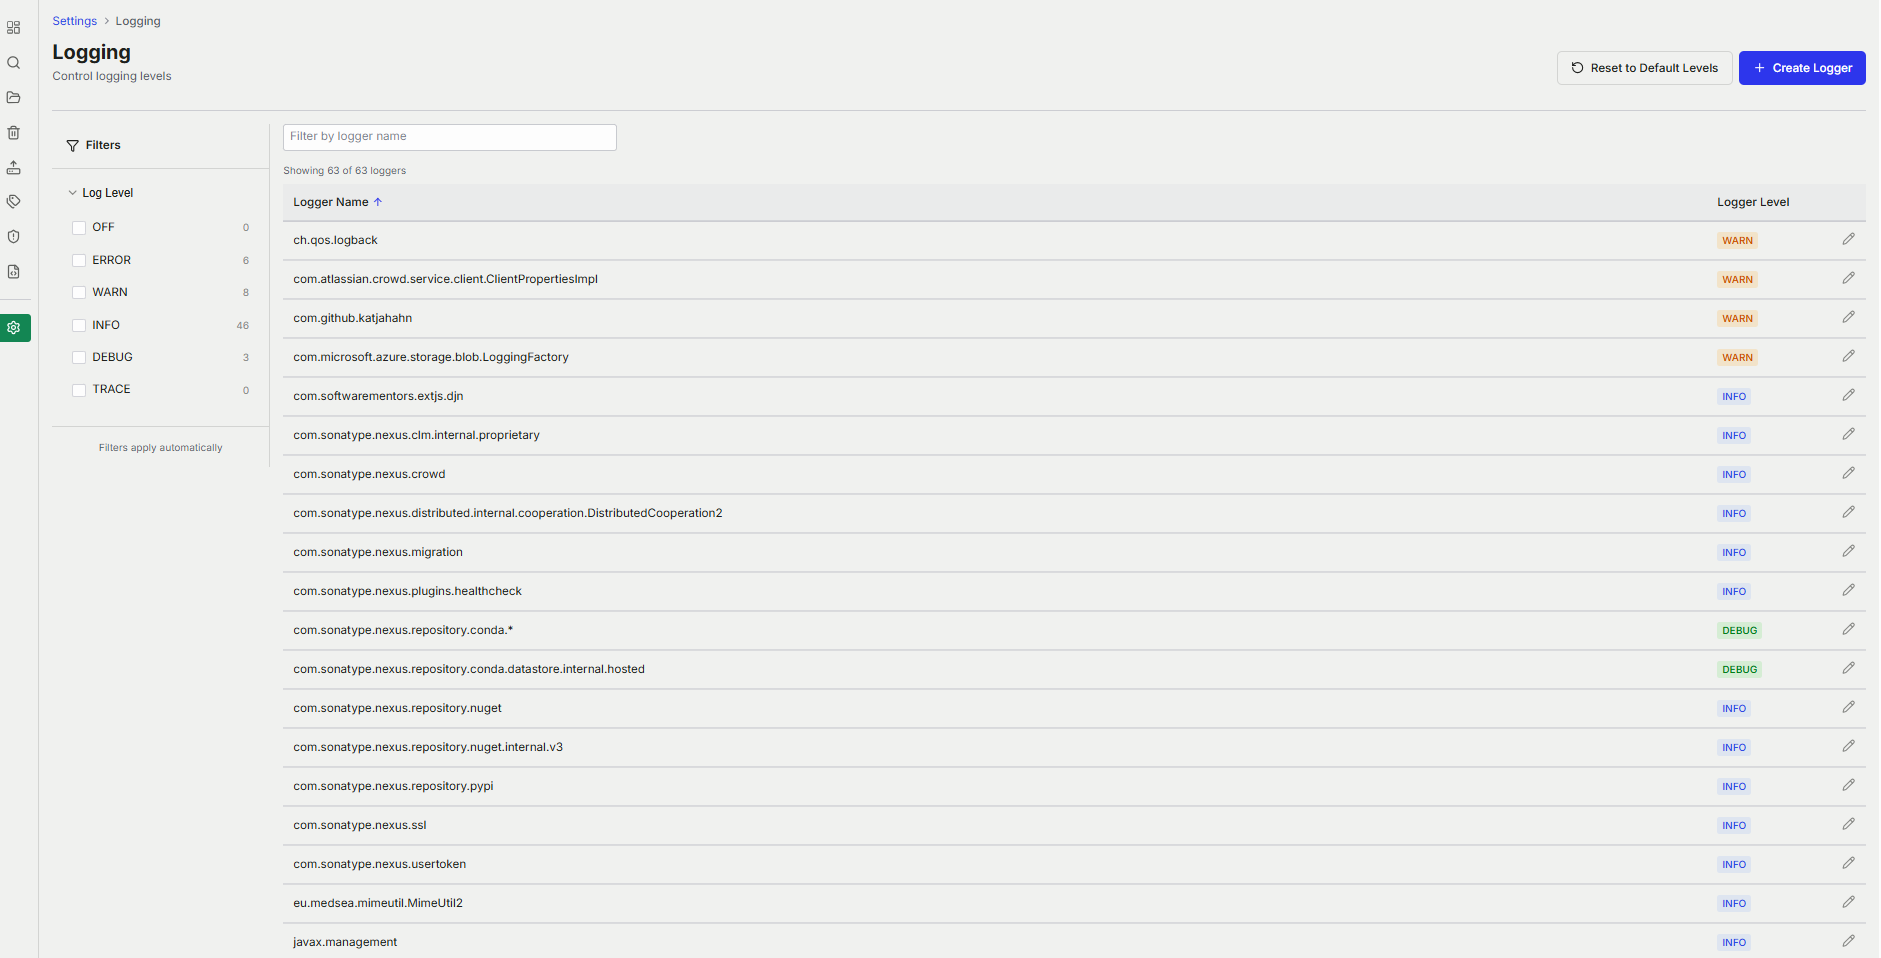Edit com.sonatype.nexus.crowd logger pencil icon
1881x958 pixels.
click(1848, 473)
